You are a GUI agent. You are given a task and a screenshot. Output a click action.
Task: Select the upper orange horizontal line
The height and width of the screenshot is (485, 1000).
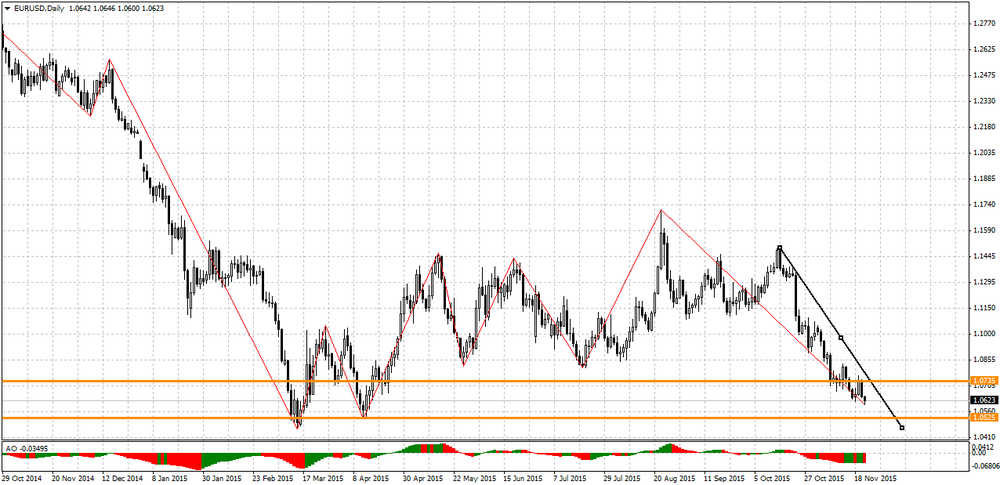[500, 381]
